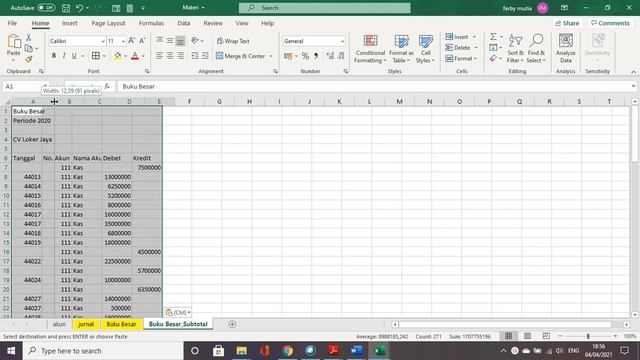Viewport: 640px width, 360px height.
Task: Click the Share button
Action: coord(567,23)
